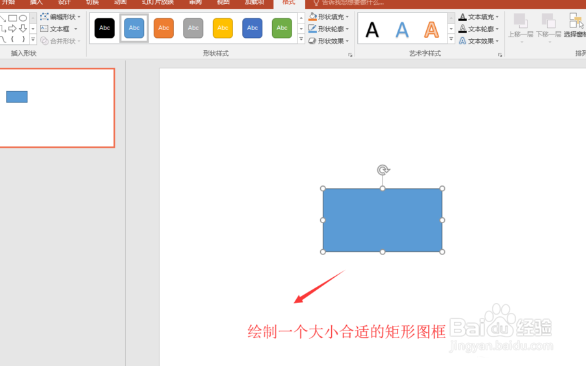
Task: Open the 艺术字样式 group dialog launcher
Action: 500,55
